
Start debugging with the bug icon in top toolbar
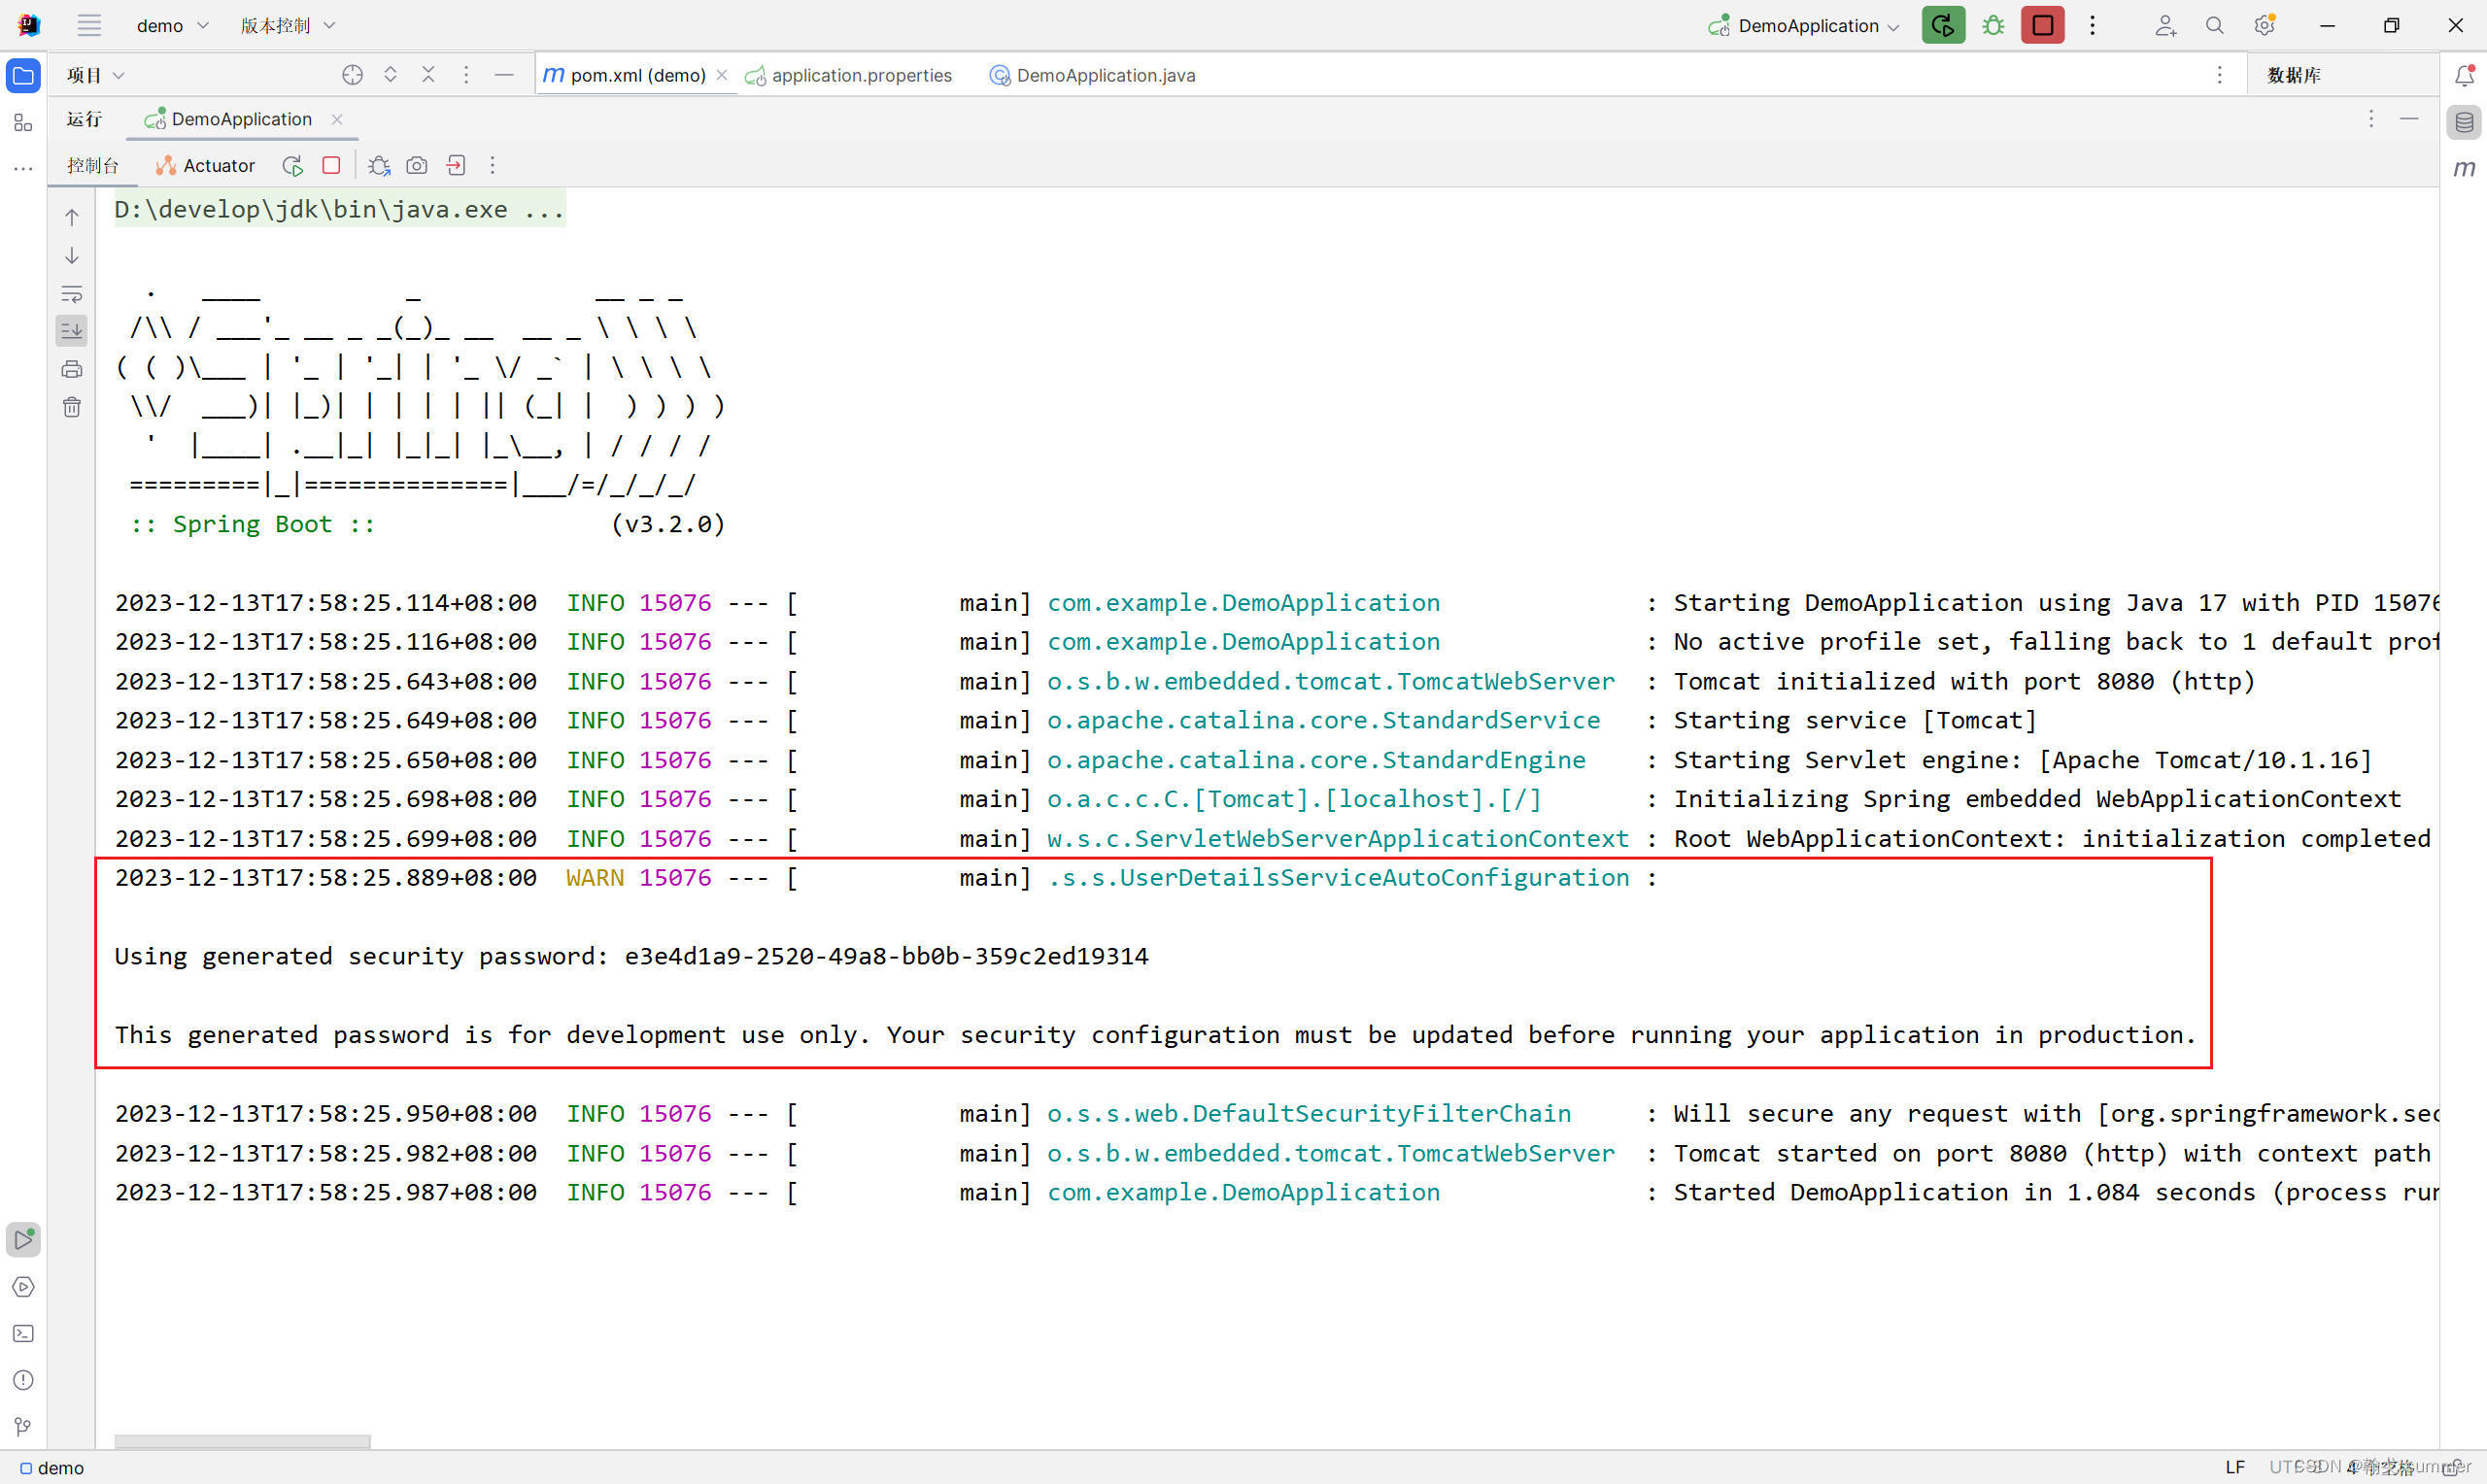(1992, 26)
